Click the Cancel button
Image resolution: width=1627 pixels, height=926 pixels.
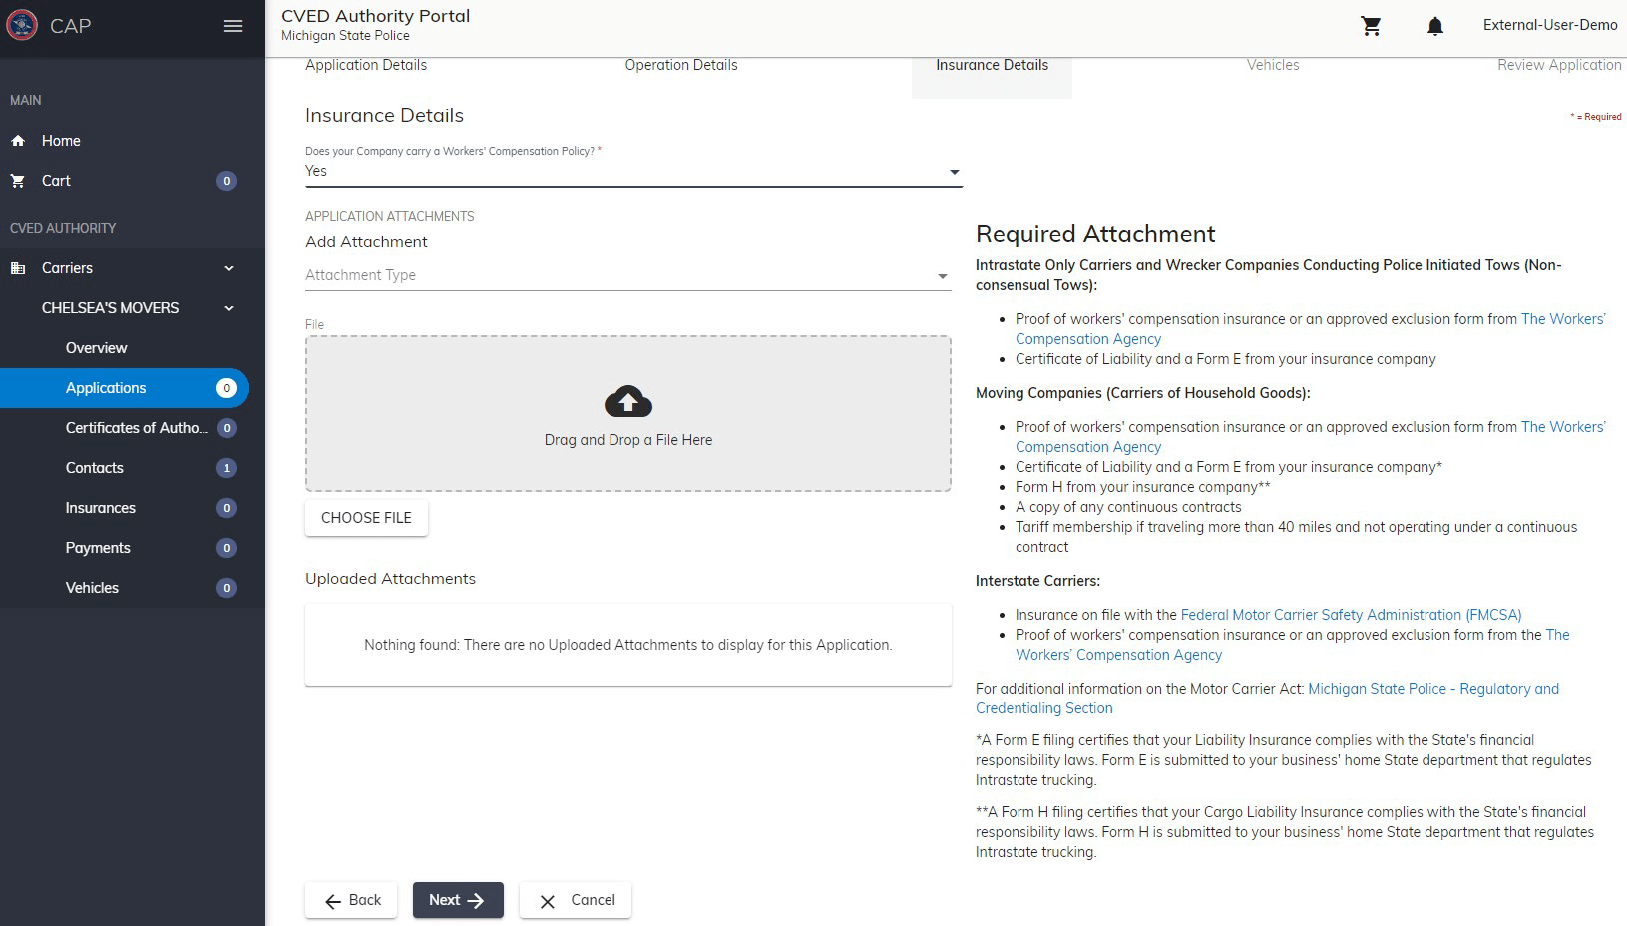click(x=575, y=900)
